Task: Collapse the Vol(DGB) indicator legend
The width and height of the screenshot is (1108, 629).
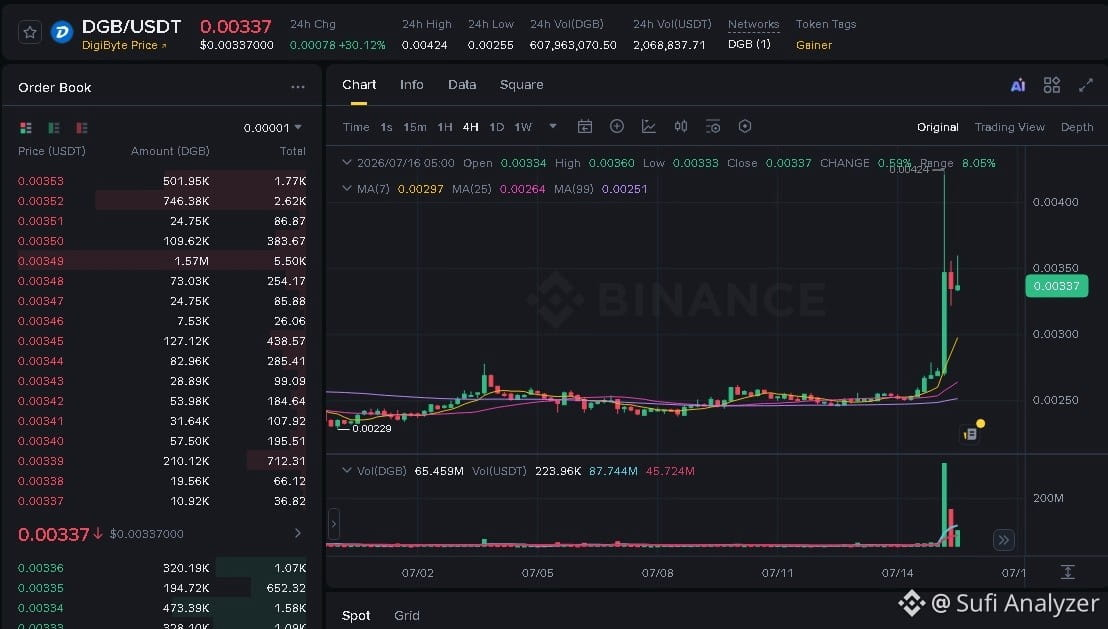Action: [x=346, y=470]
